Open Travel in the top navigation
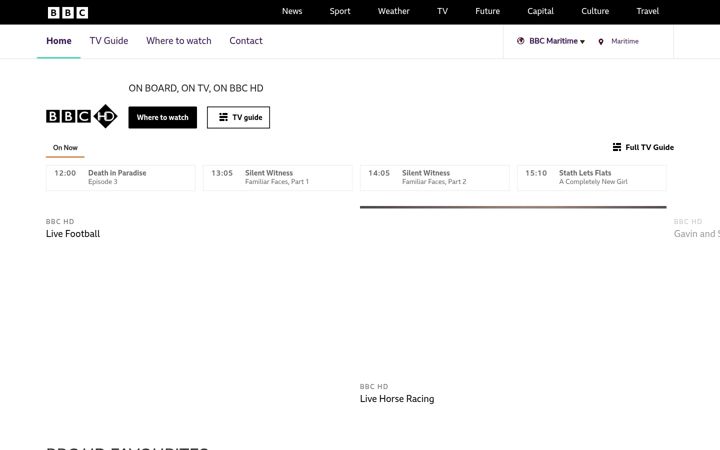 coord(647,11)
